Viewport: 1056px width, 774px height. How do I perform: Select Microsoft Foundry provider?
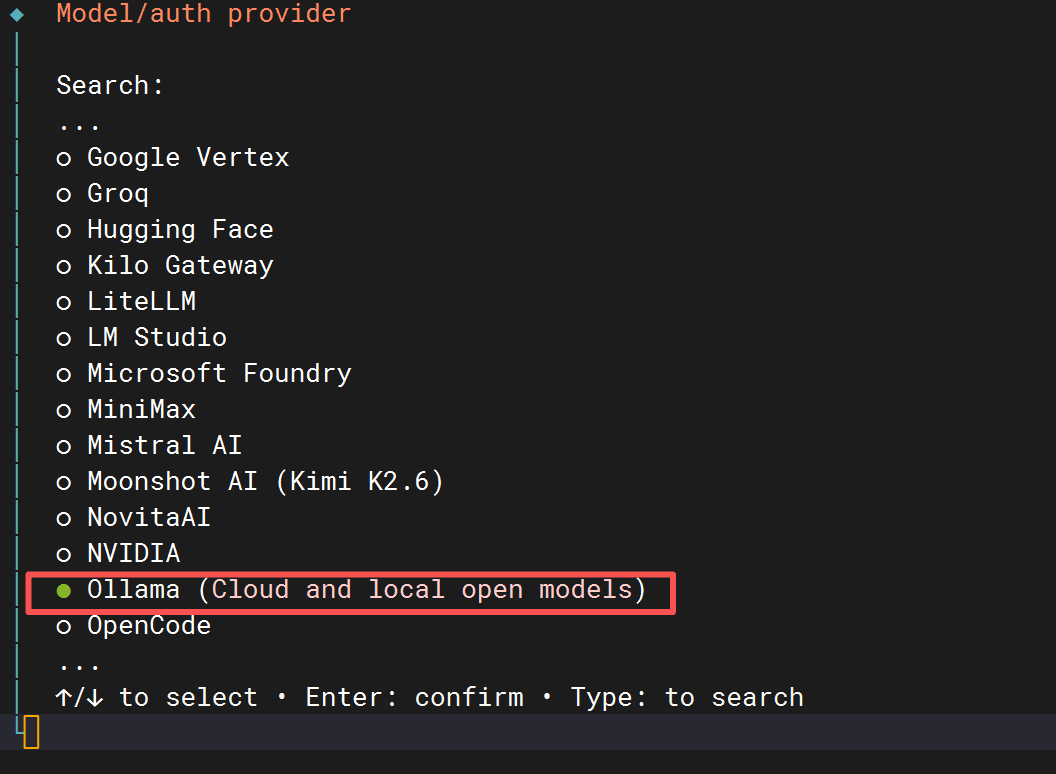tap(204, 374)
